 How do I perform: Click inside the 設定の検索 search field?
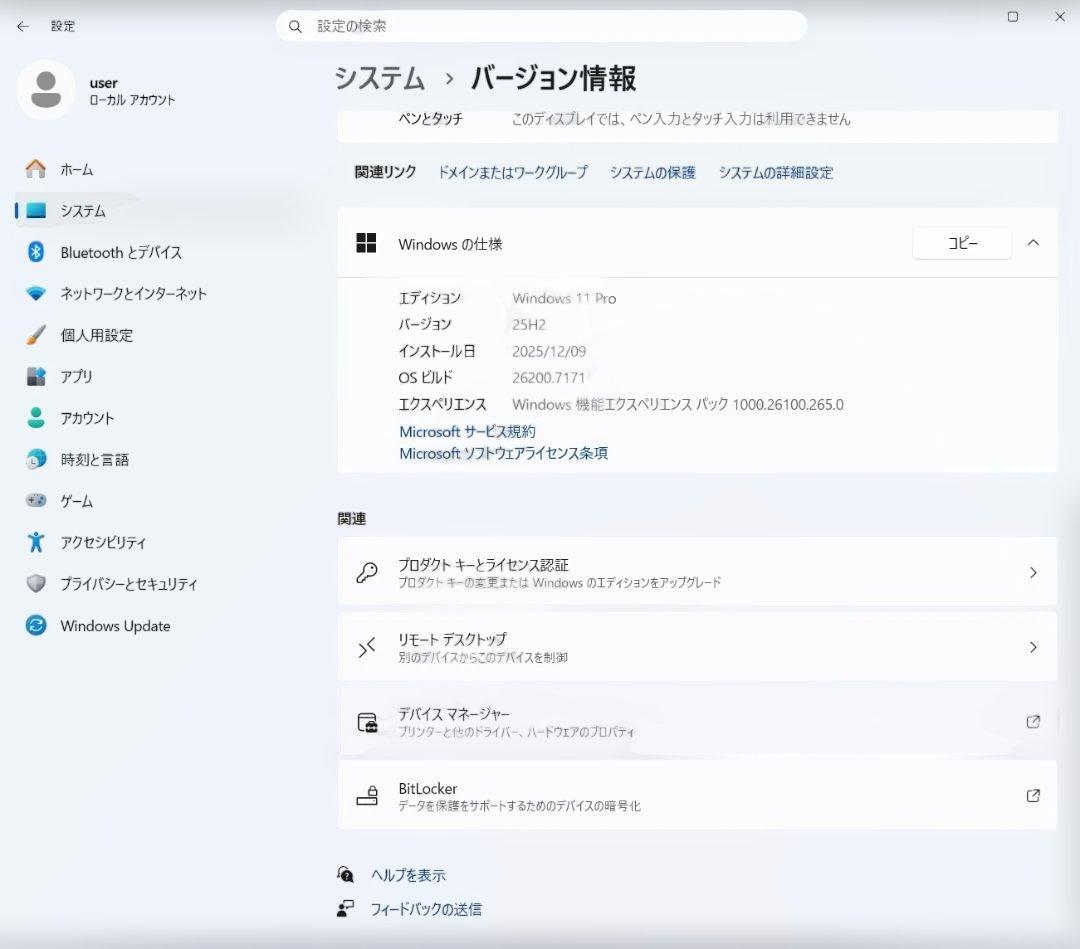tap(540, 26)
